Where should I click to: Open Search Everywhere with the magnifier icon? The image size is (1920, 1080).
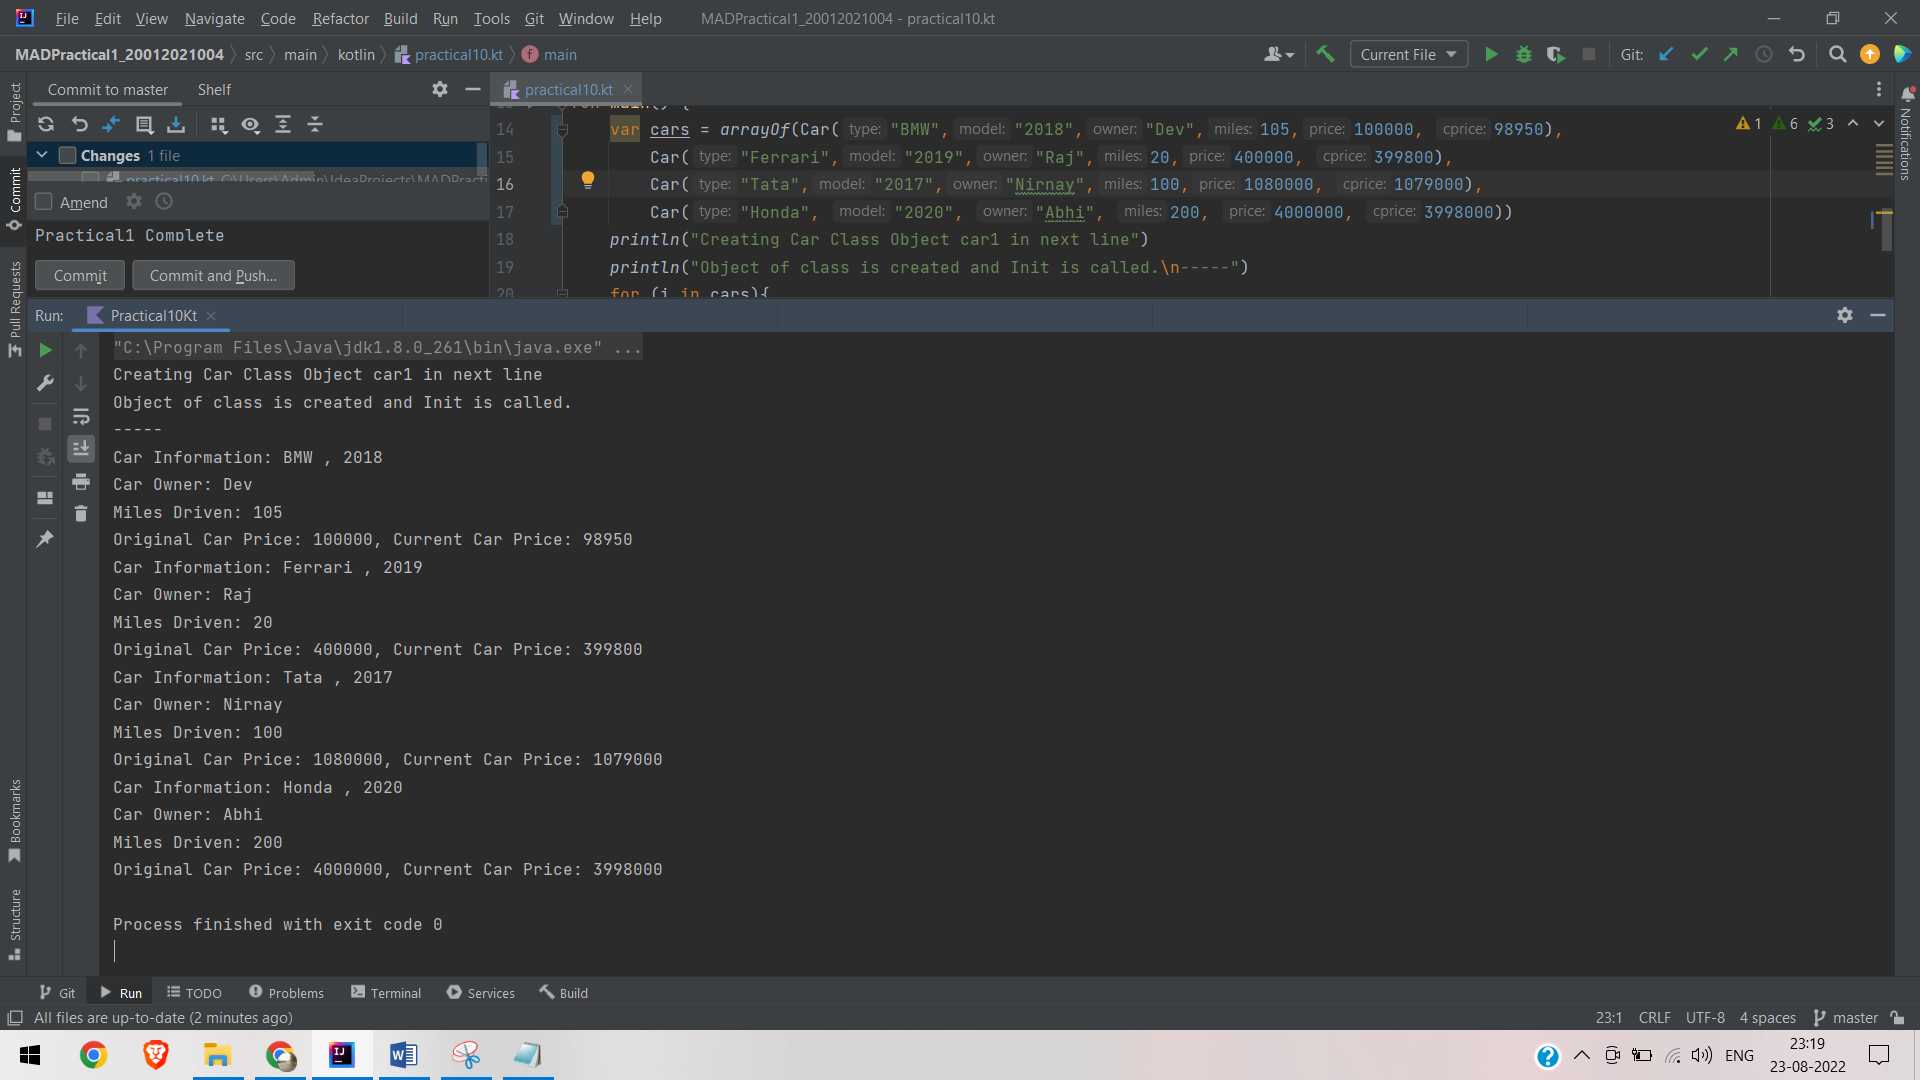(x=1837, y=54)
